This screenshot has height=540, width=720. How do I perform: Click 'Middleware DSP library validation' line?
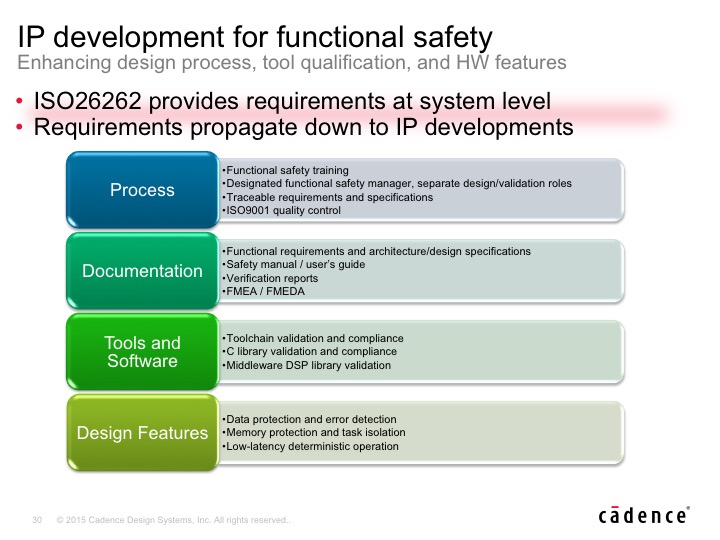tap(306, 366)
